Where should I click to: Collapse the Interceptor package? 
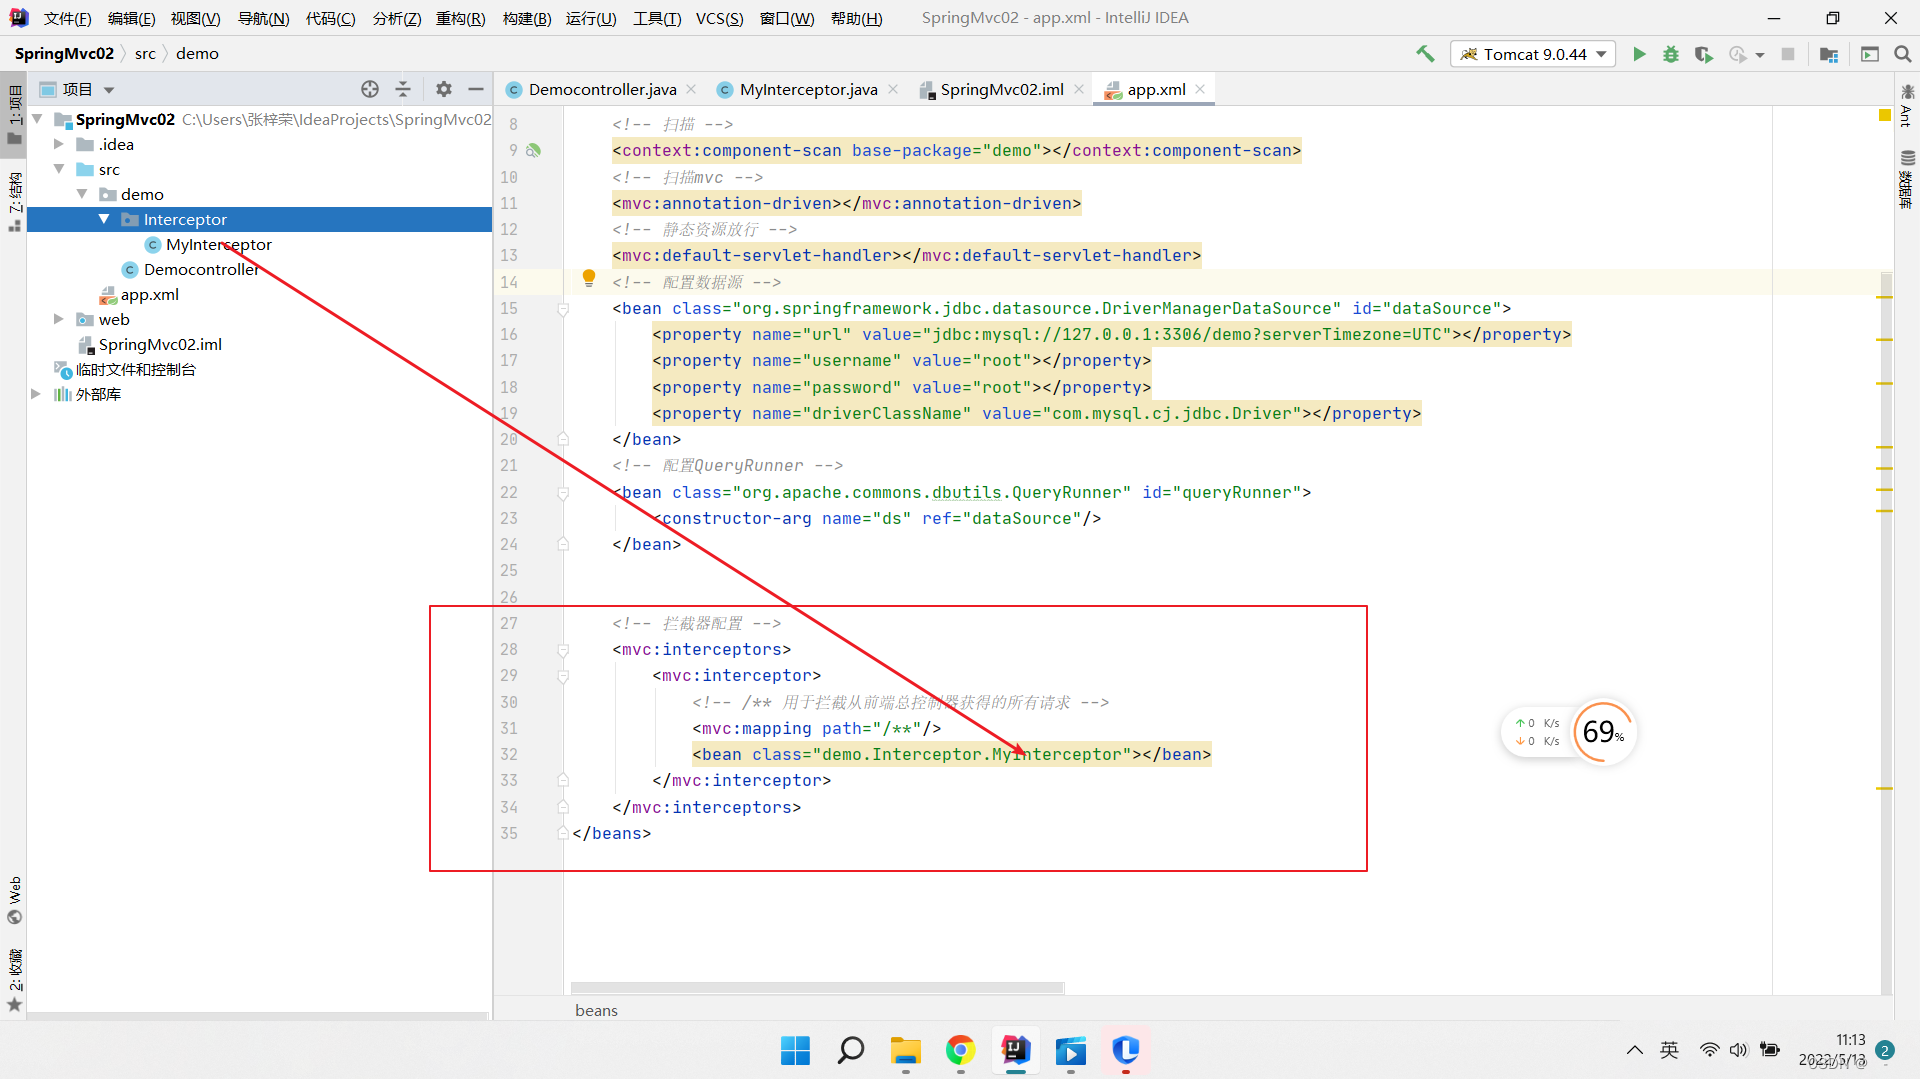(104, 219)
